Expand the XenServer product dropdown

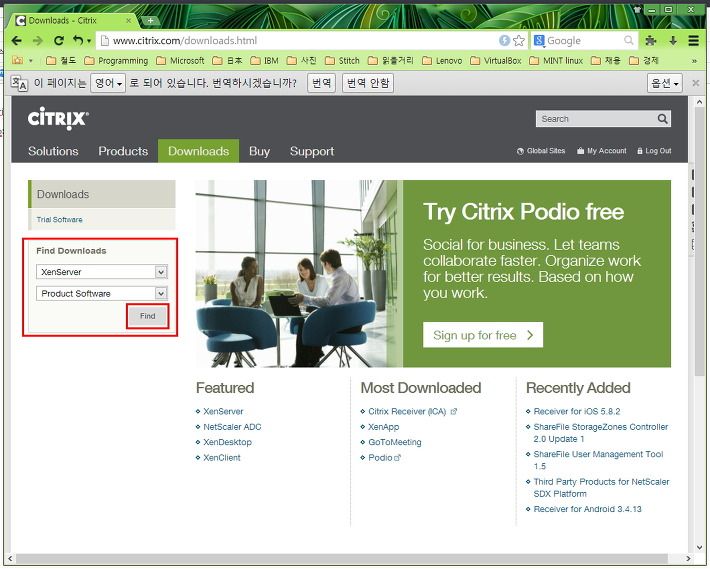click(161, 272)
